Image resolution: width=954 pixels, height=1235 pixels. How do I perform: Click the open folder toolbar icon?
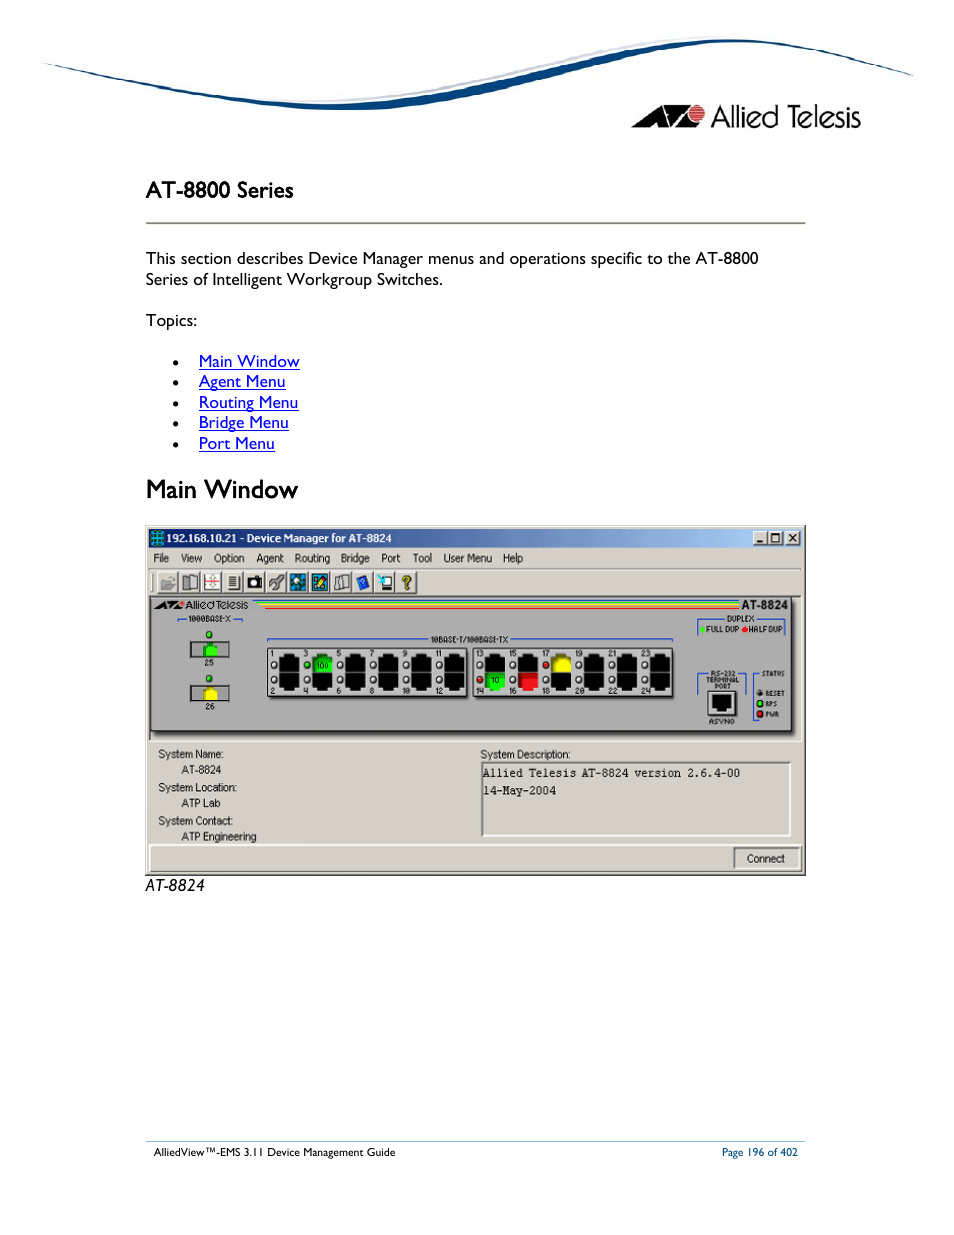coord(168,582)
